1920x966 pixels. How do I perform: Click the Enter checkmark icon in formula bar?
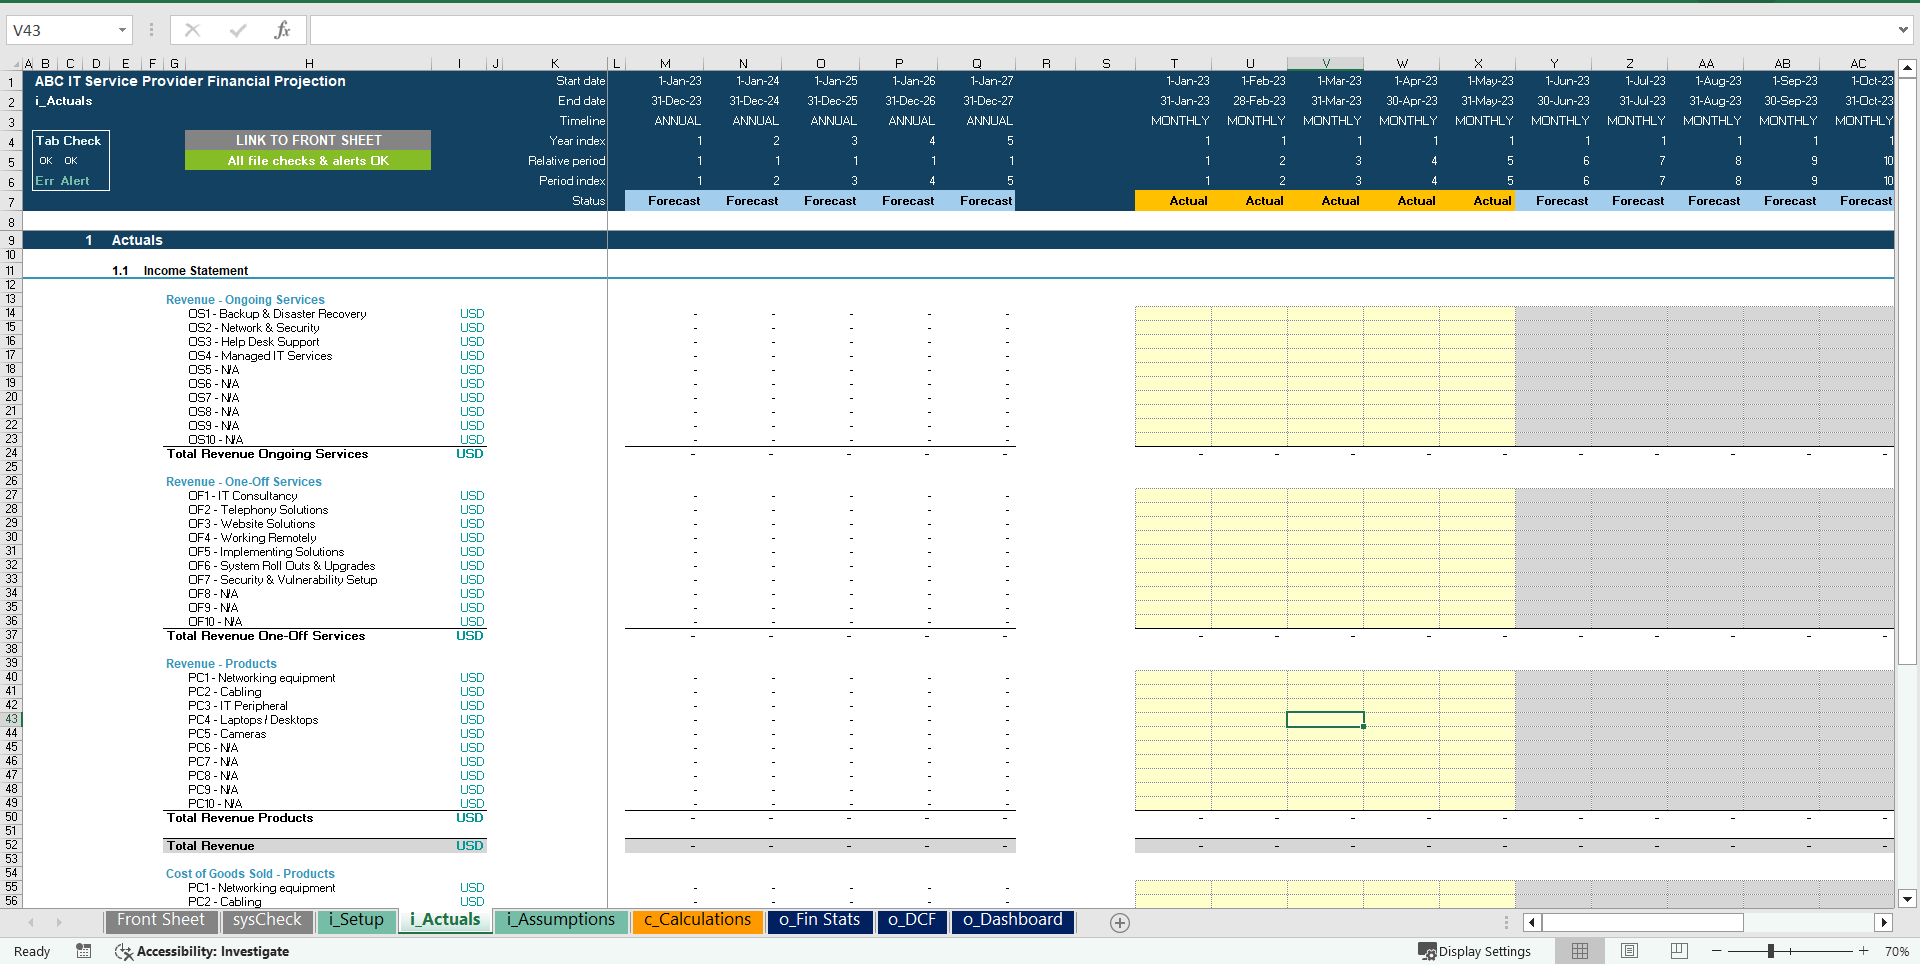tap(237, 30)
